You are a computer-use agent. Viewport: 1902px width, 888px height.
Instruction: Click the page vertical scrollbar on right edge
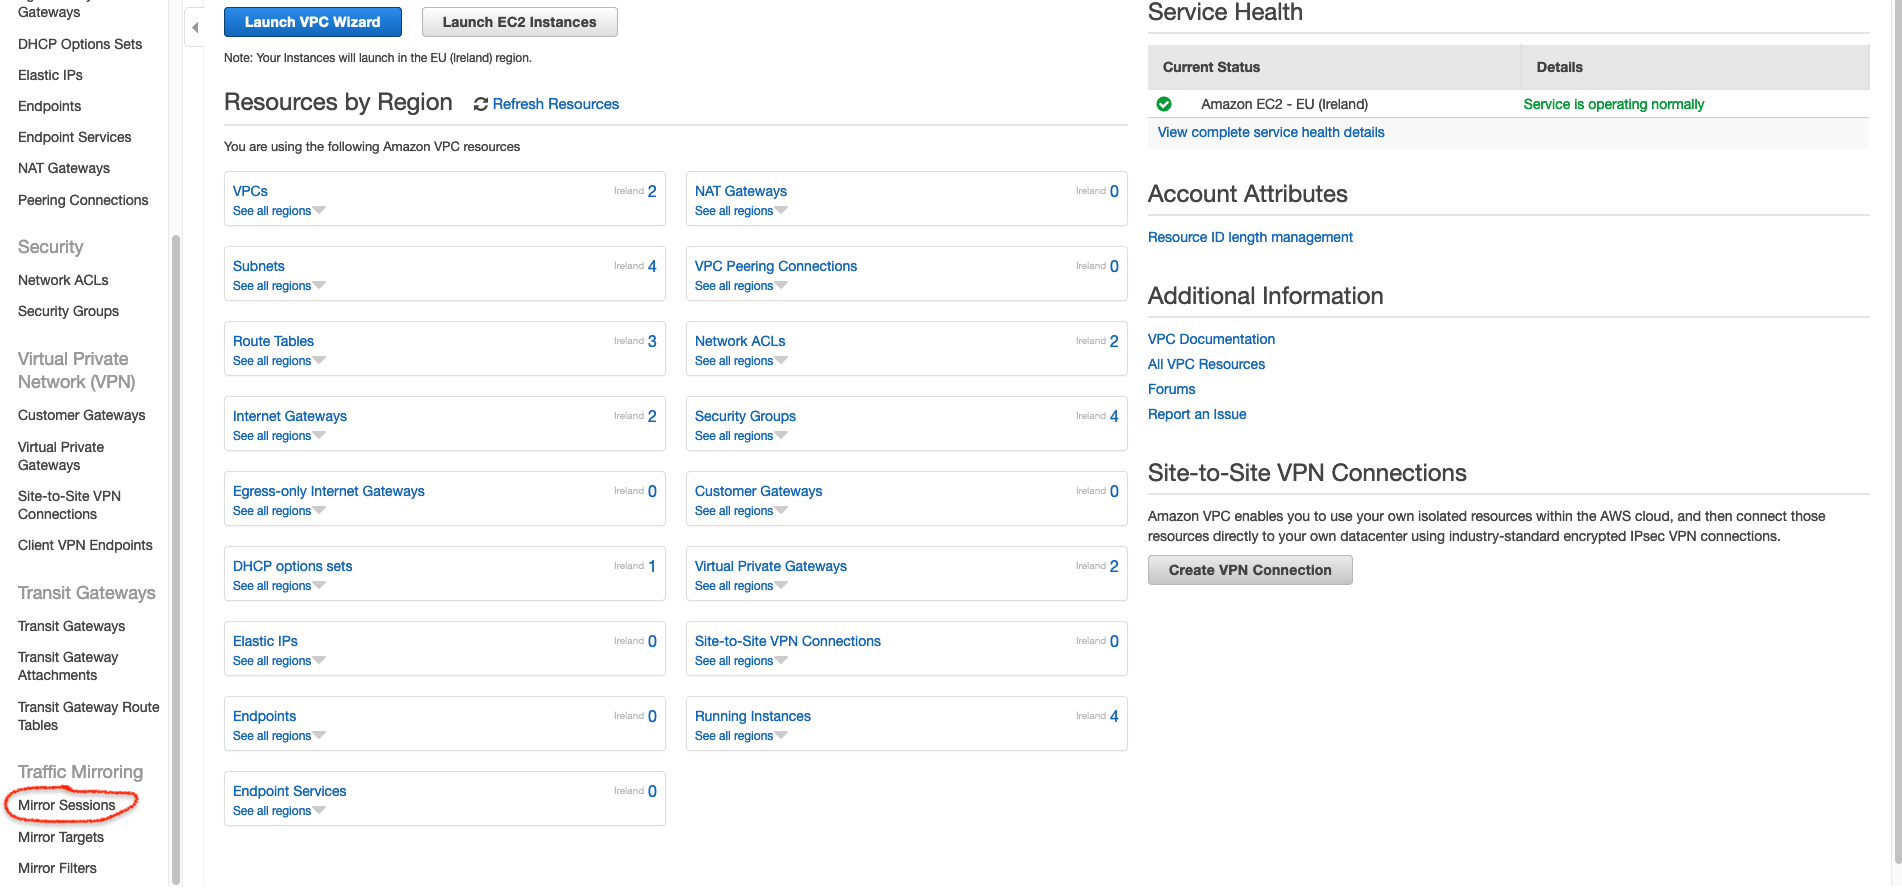[x=1897, y=430]
